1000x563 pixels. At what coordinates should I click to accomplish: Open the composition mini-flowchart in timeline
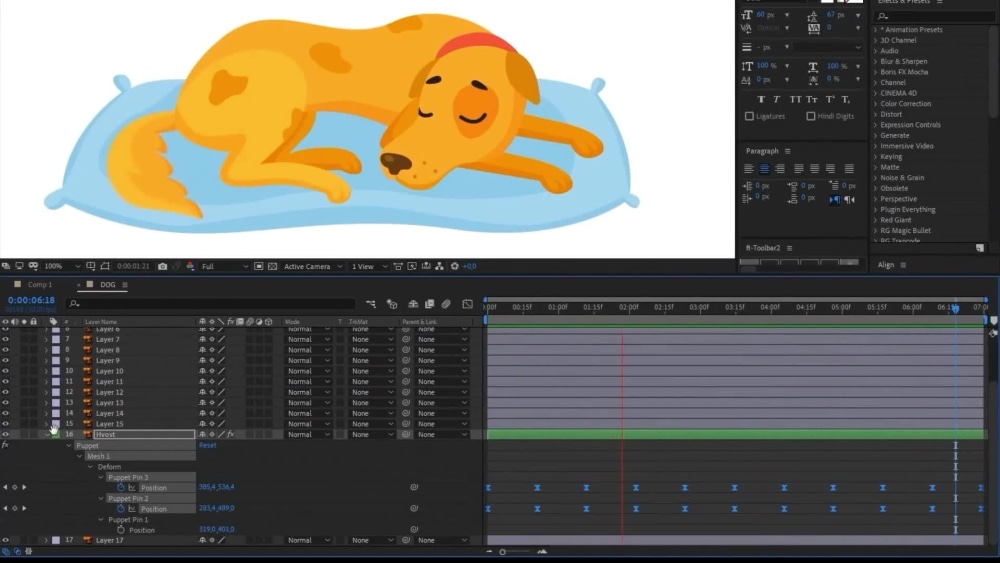coord(371,304)
